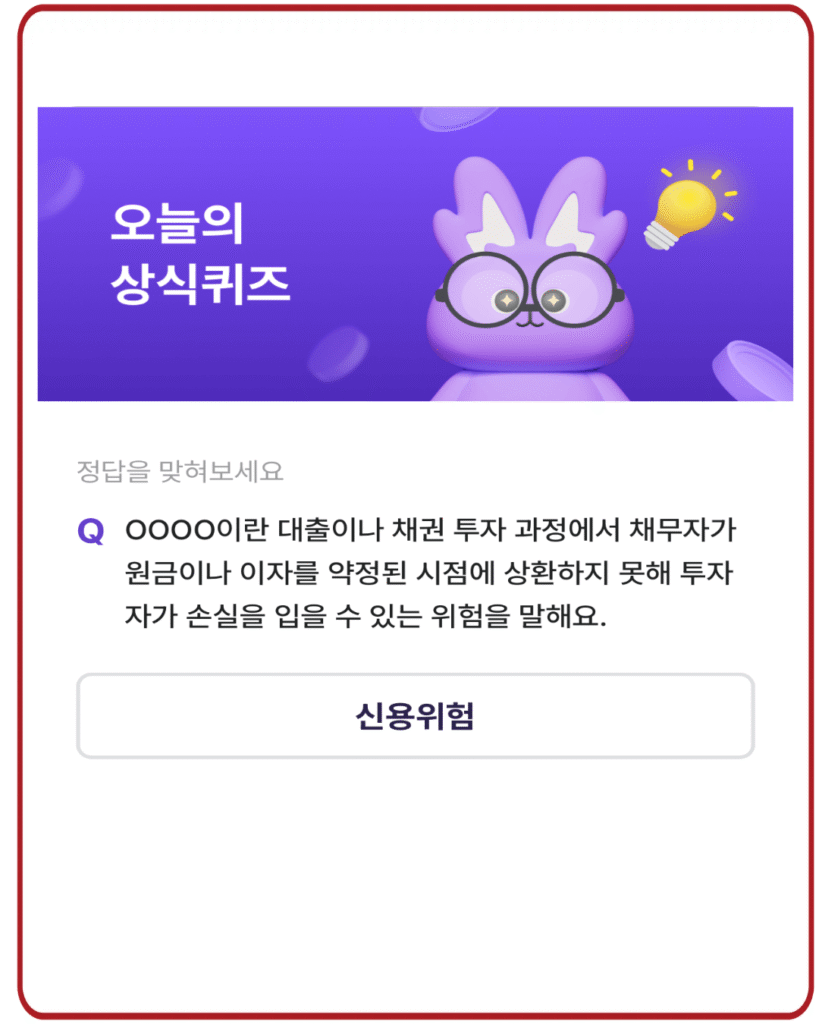The width and height of the screenshot is (819, 1024).
Task: Tap the 정답을 맞혀보세요 prompt text
Action: click(180, 472)
